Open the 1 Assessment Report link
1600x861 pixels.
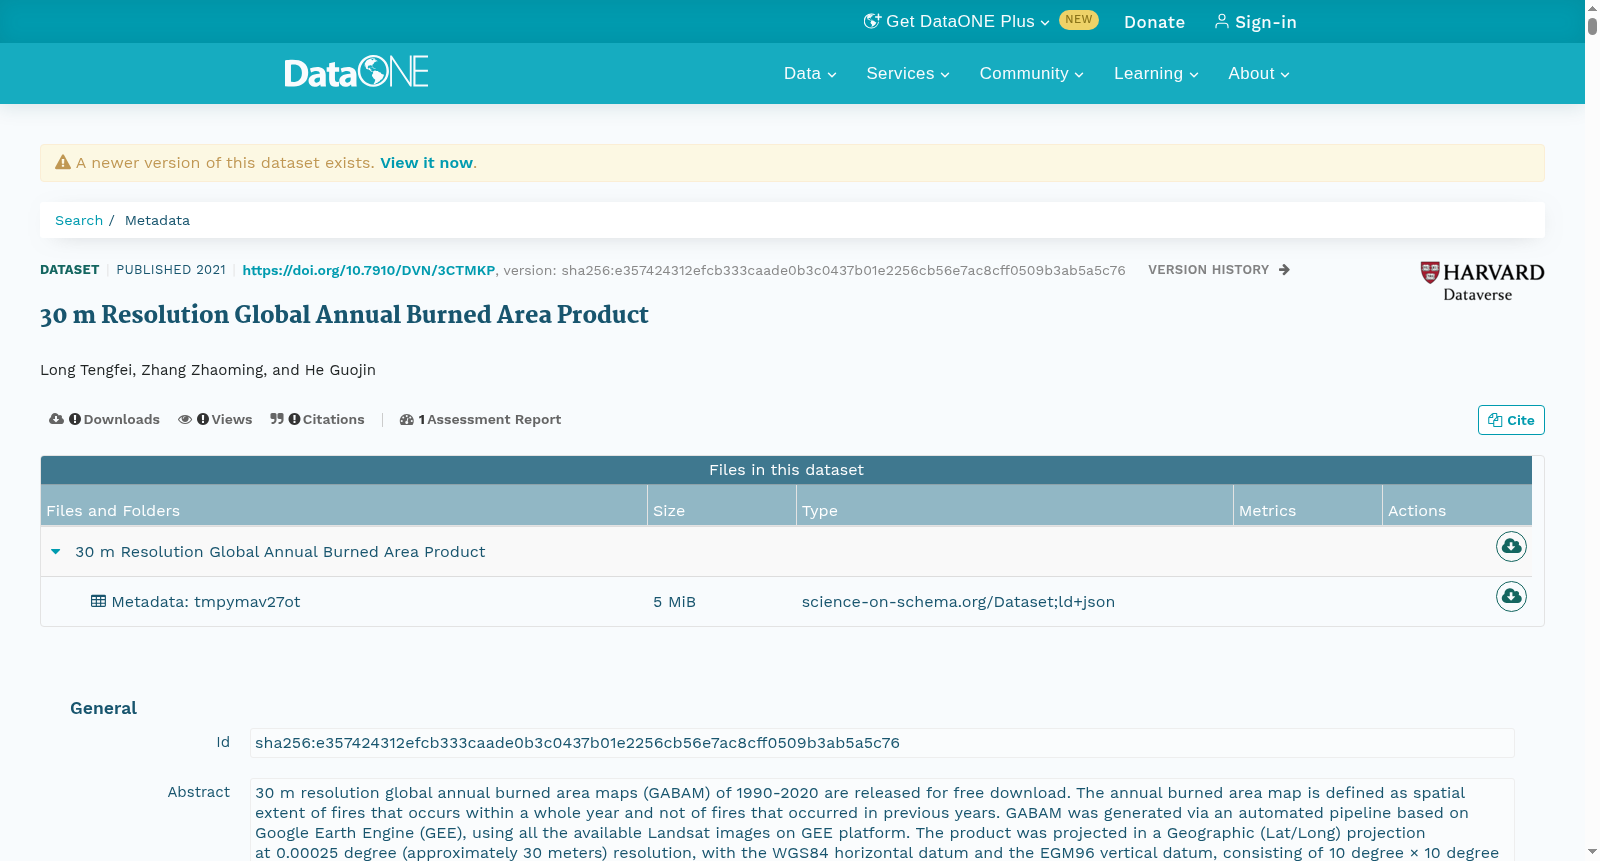[480, 420]
